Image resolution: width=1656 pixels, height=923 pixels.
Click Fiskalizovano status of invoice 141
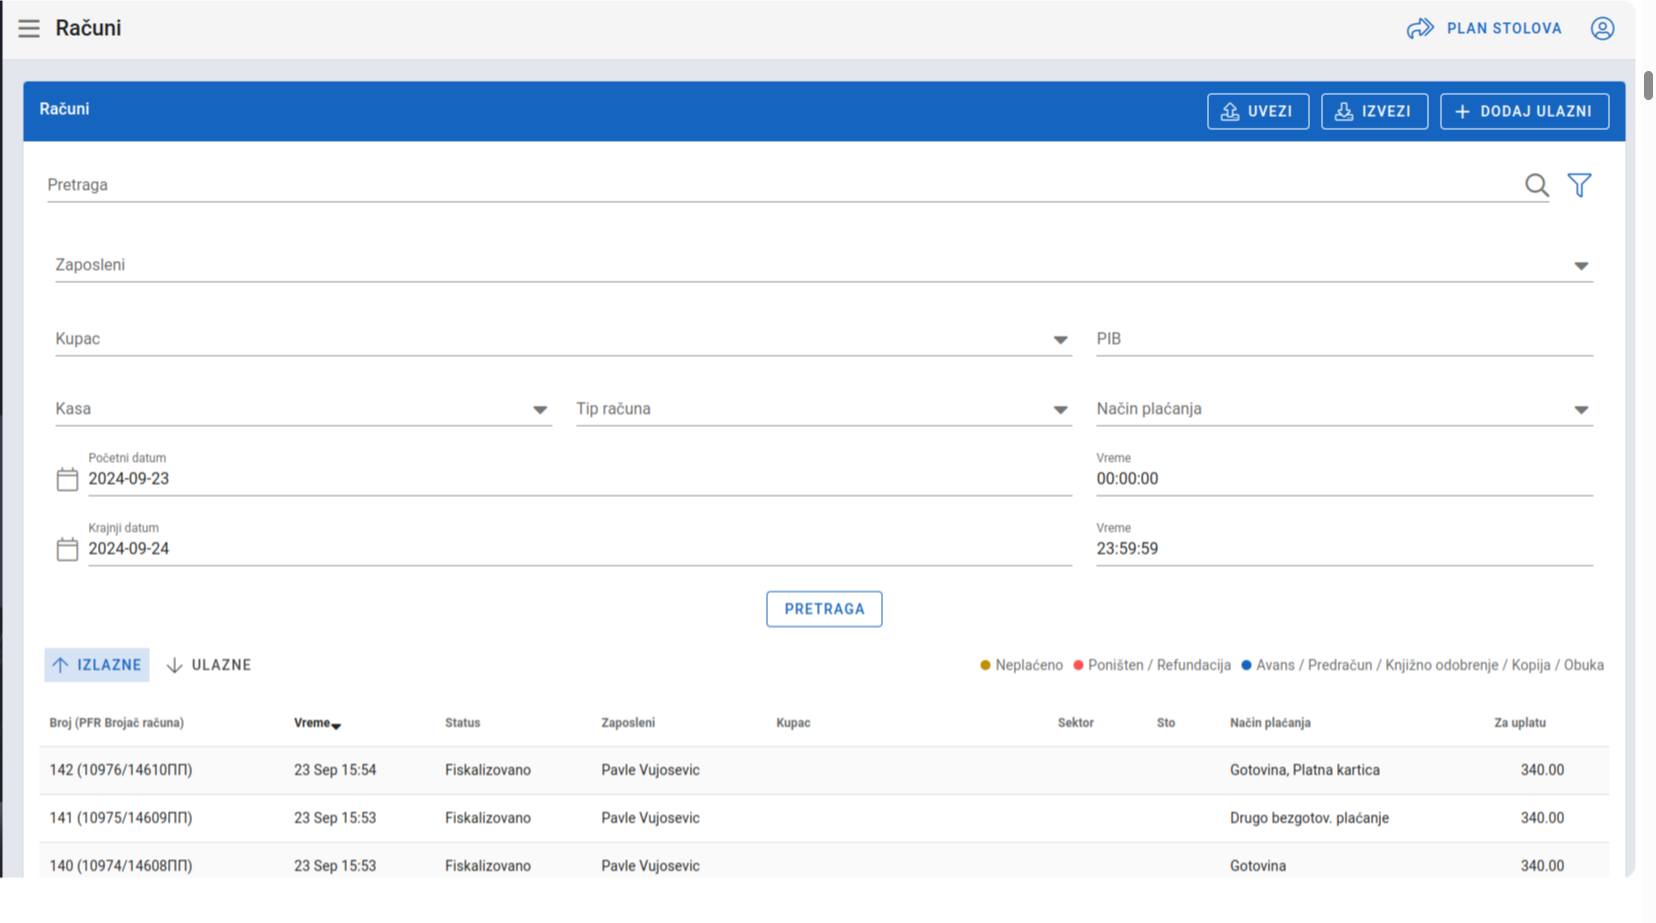488,818
